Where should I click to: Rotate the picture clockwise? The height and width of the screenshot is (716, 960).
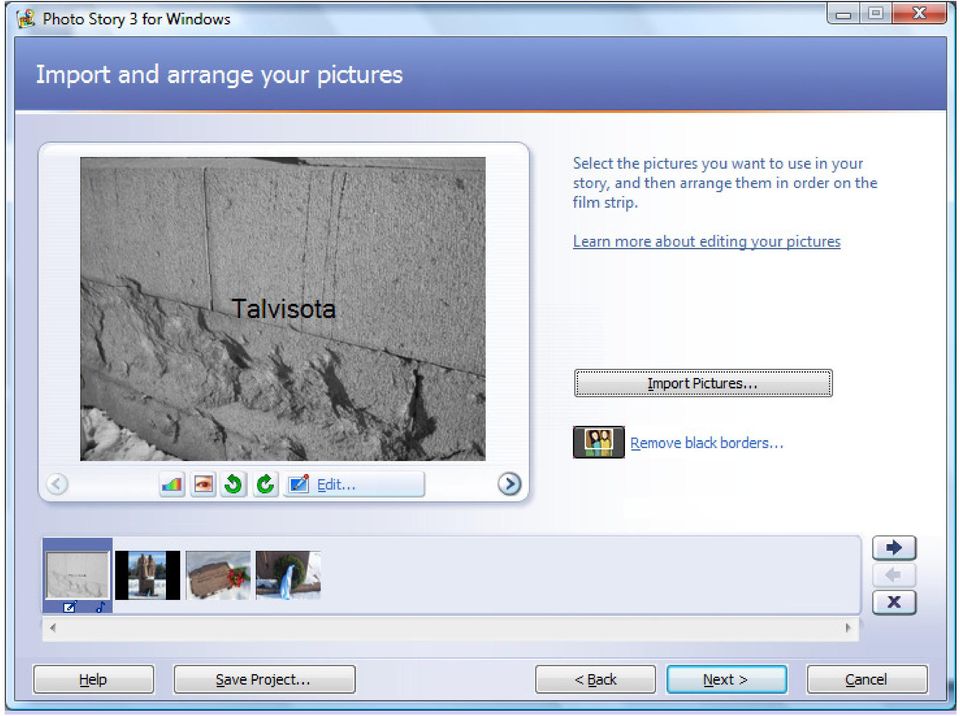265,484
